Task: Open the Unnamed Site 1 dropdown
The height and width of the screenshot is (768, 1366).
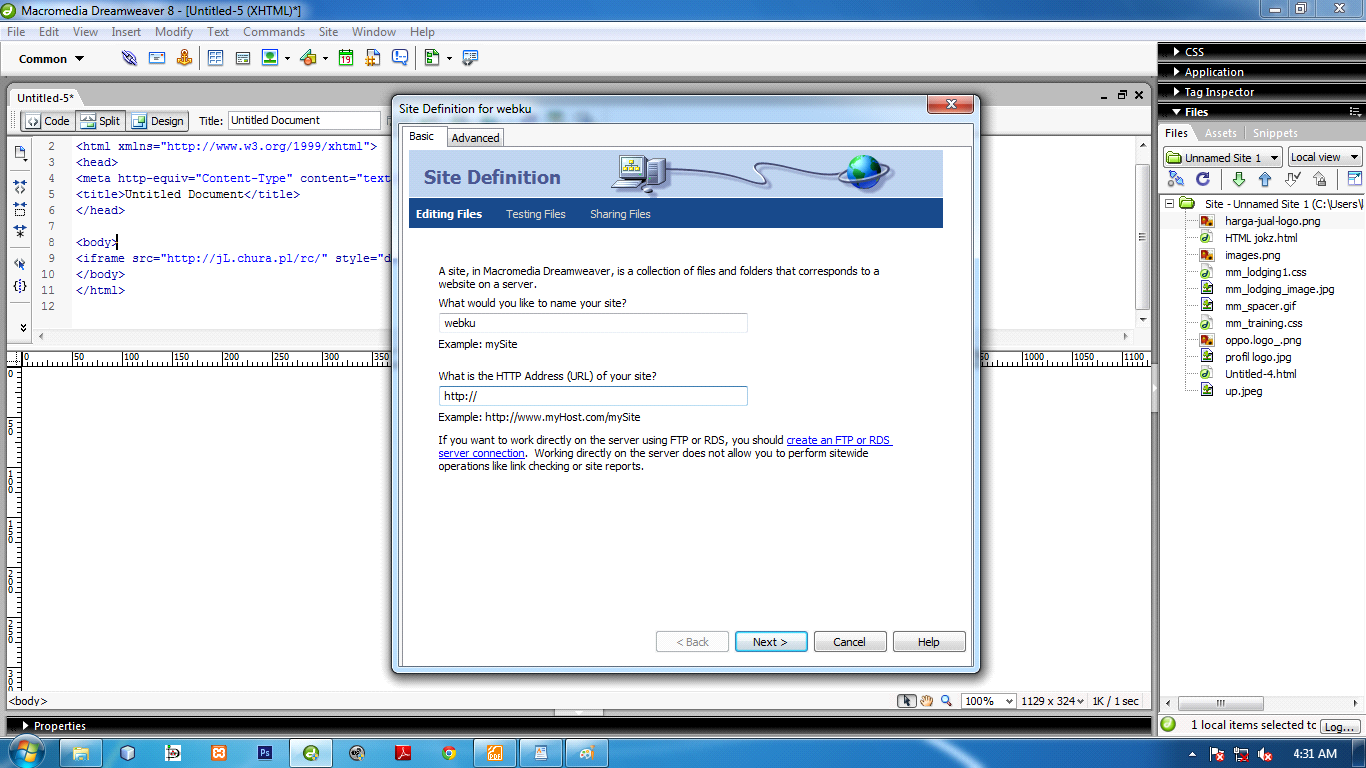Action: (1222, 157)
